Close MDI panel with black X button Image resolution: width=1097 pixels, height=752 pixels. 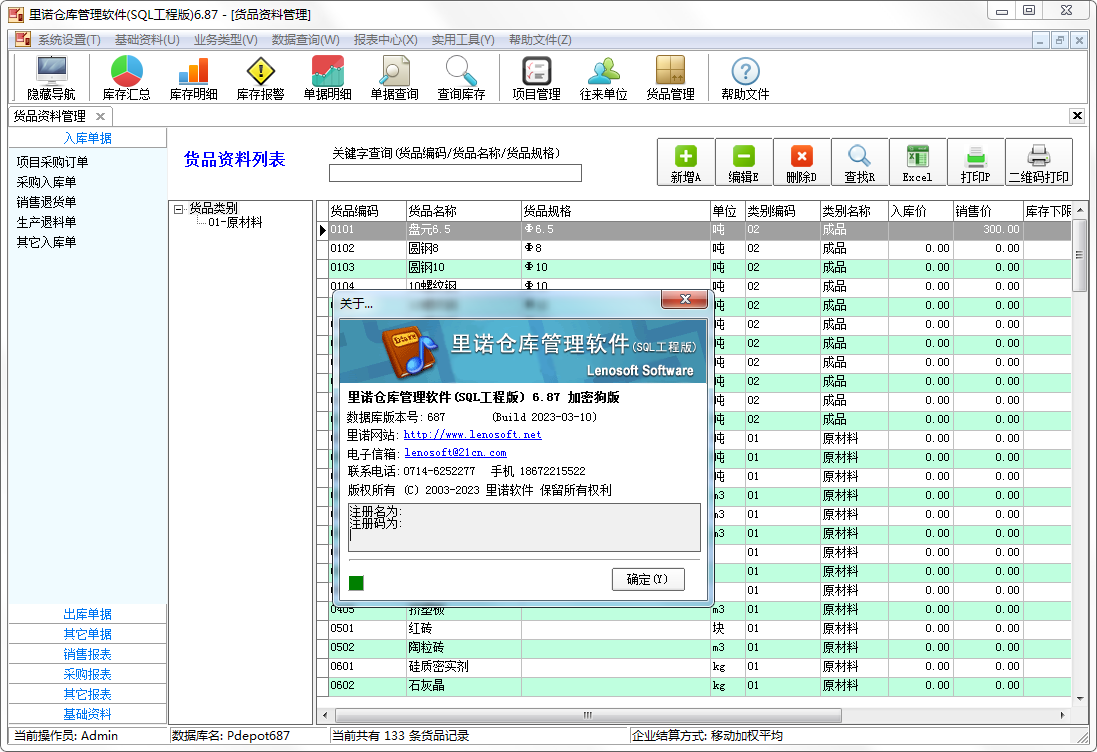click(1077, 115)
